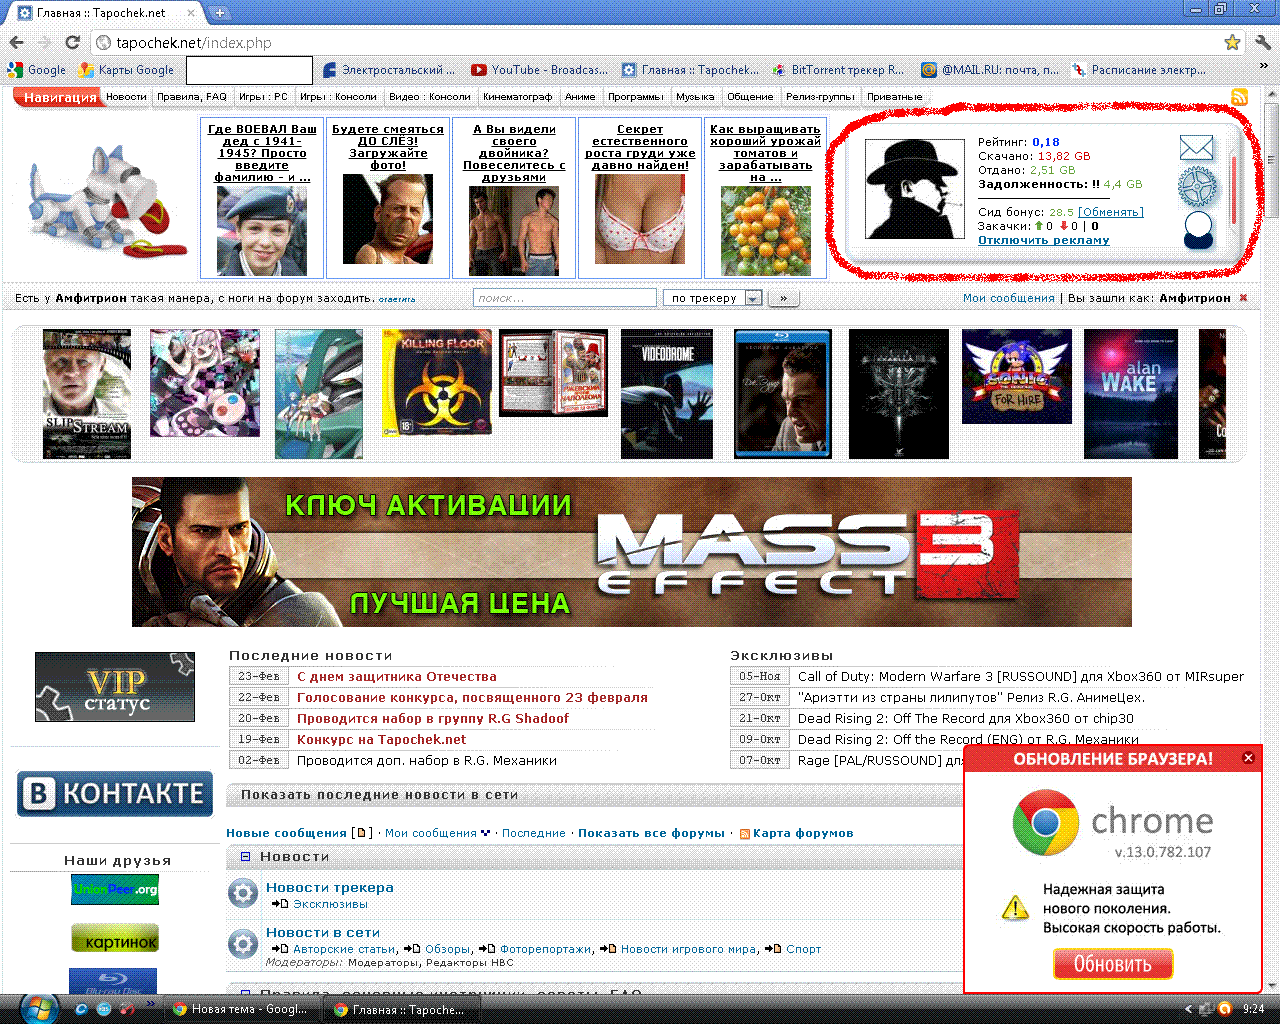This screenshot has width=1280, height=1024.
Task: Open Videodrome release thumbnail
Action: point(667,394)
